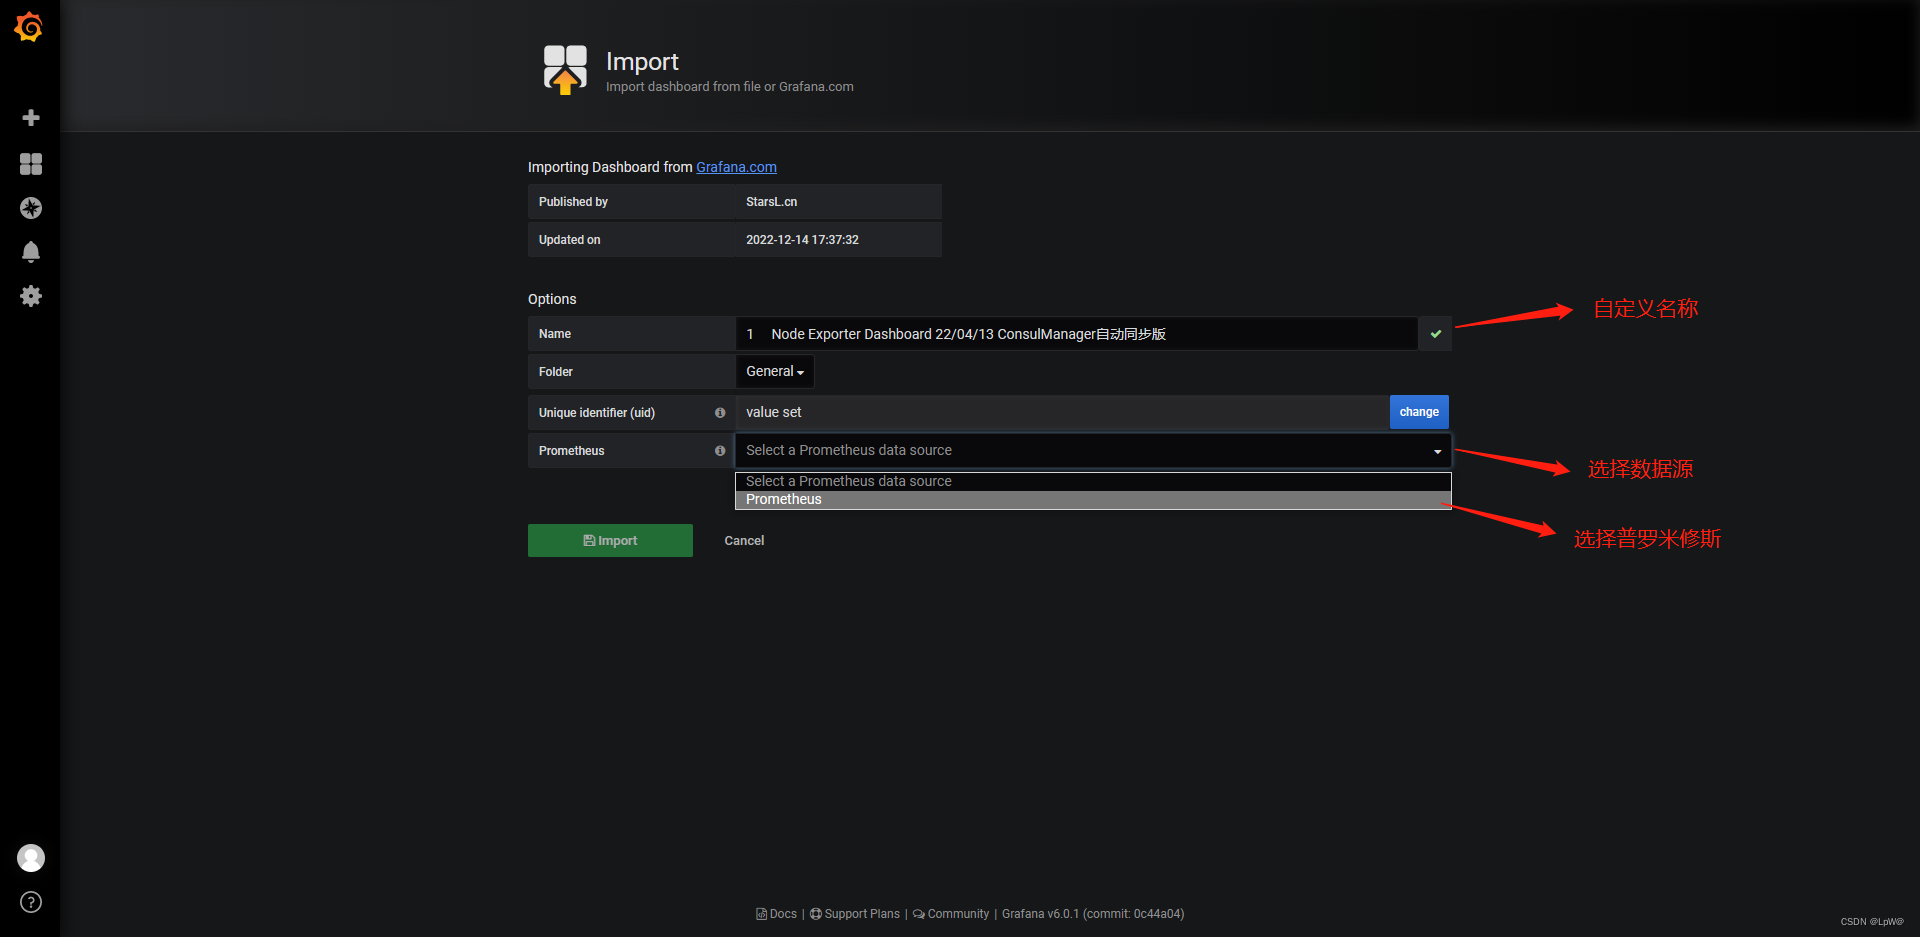Screen dimensions: 1920x937
Task: Choose 'Select a Prometheus data source' list option
Action: point(1093,481)
